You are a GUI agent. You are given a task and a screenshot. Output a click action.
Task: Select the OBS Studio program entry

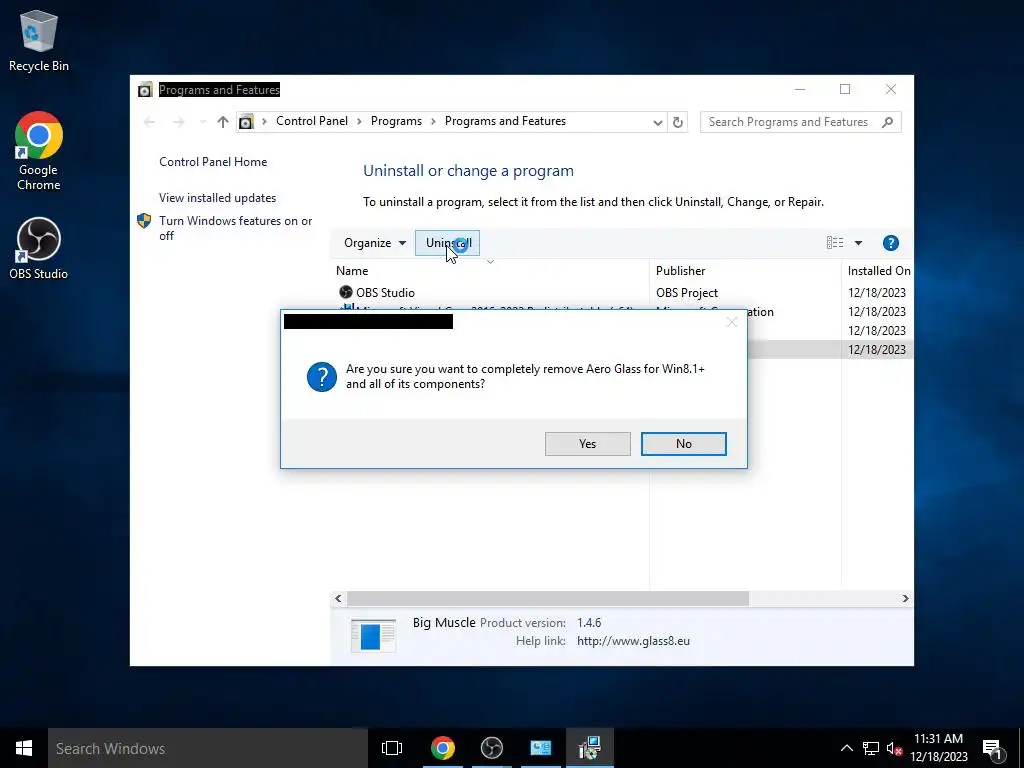tap(385, 293)
